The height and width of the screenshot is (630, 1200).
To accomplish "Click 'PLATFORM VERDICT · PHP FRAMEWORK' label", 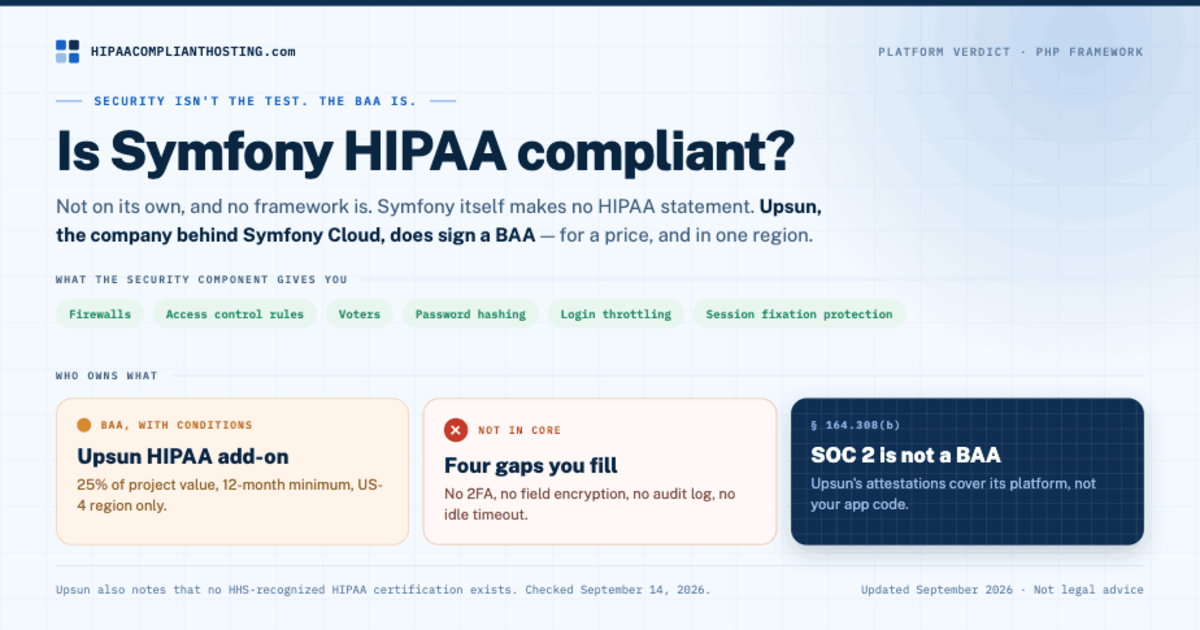I will [x=1011, y=52].
